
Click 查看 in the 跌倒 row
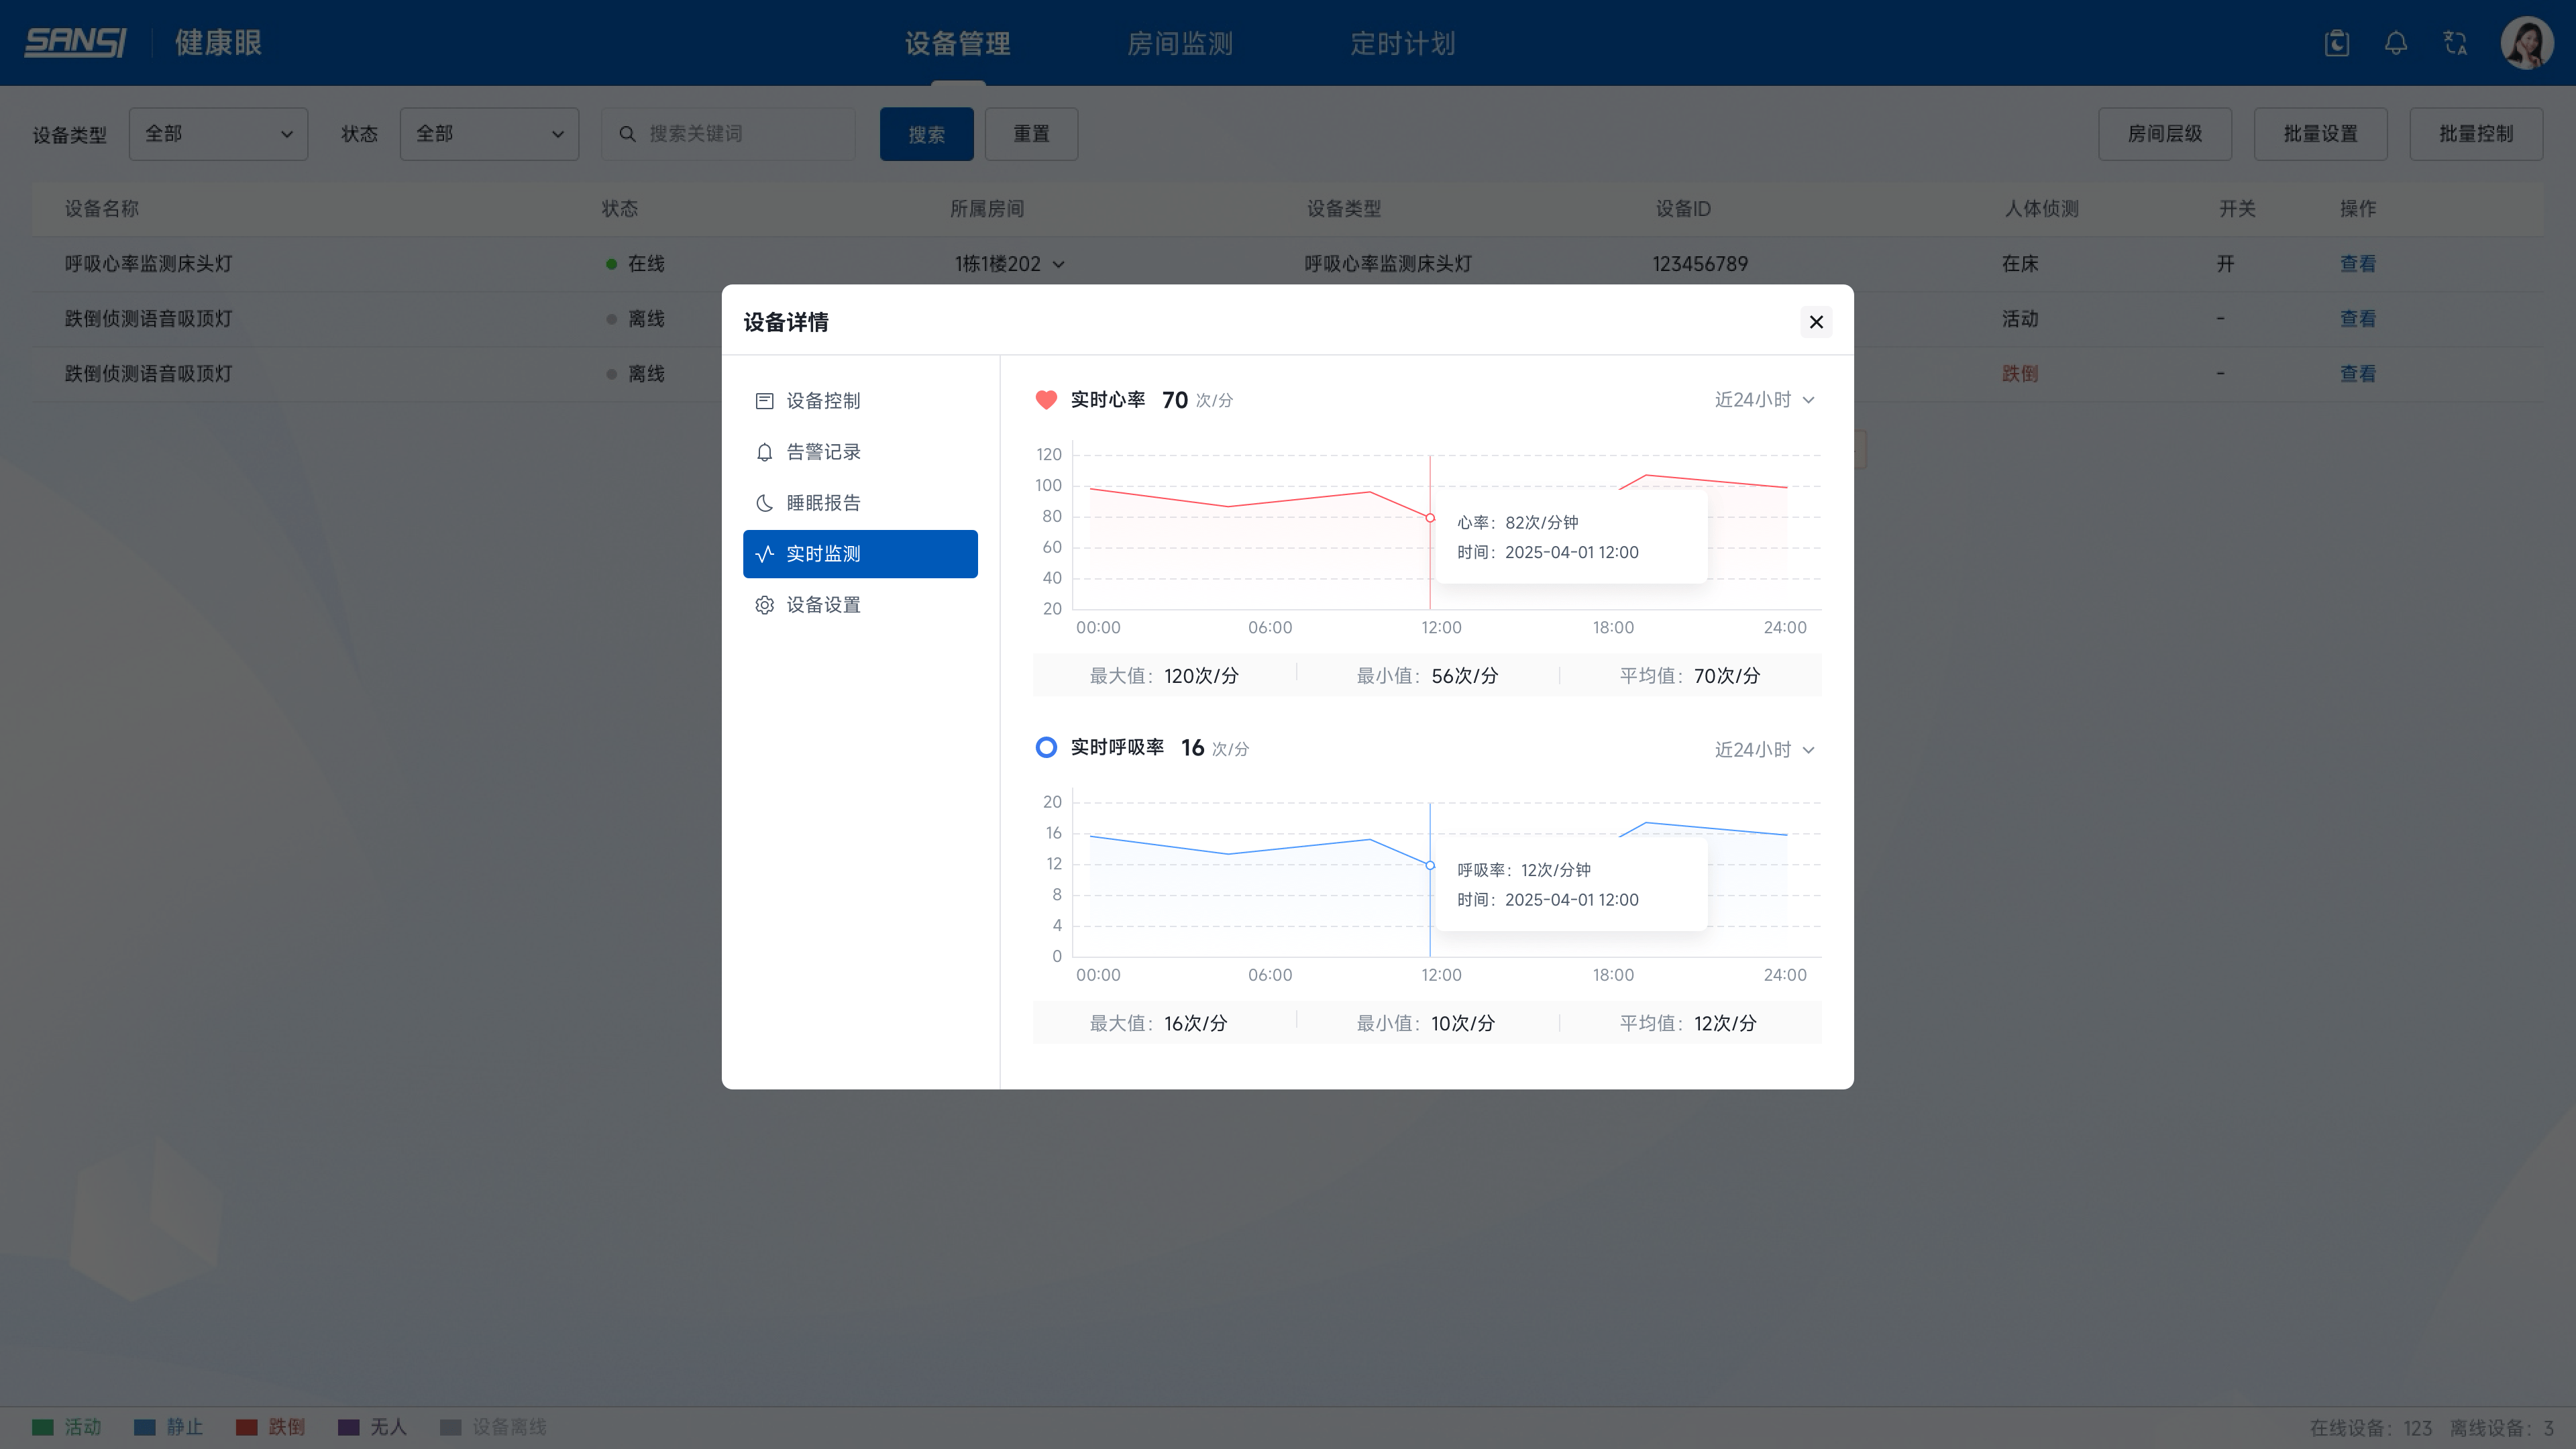(2357, 374)
